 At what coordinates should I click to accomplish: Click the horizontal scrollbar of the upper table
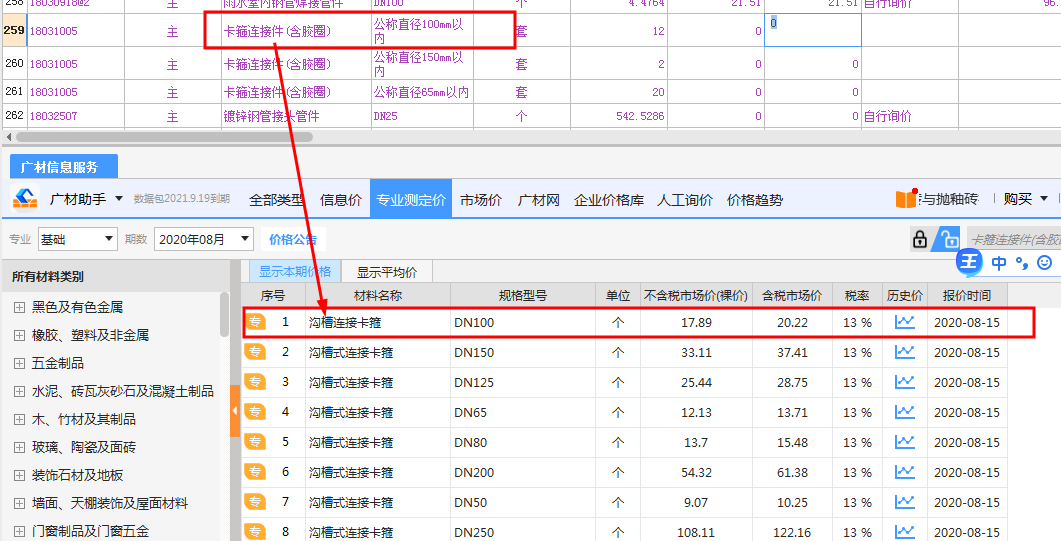tap(164, 137)
